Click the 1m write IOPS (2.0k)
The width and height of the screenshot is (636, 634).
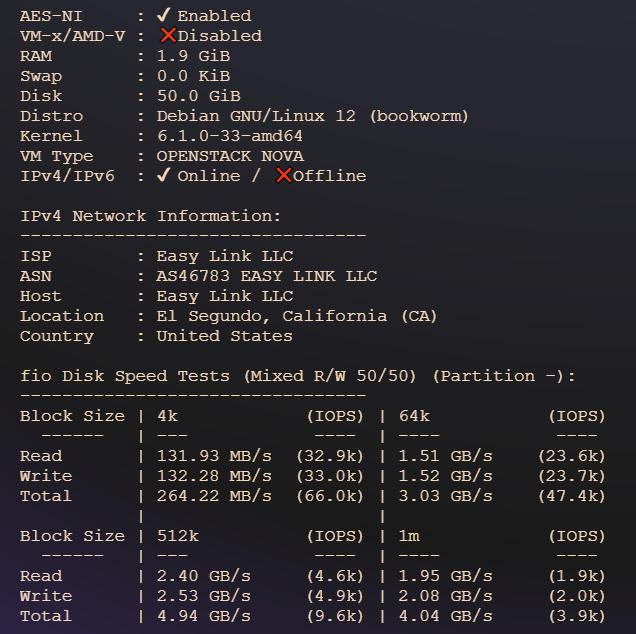(577, 596)
